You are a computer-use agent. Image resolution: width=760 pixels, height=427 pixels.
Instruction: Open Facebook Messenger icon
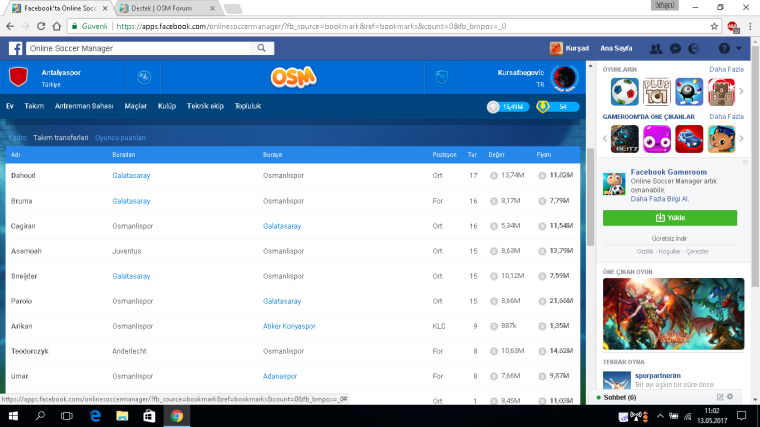tap(675, 48)
